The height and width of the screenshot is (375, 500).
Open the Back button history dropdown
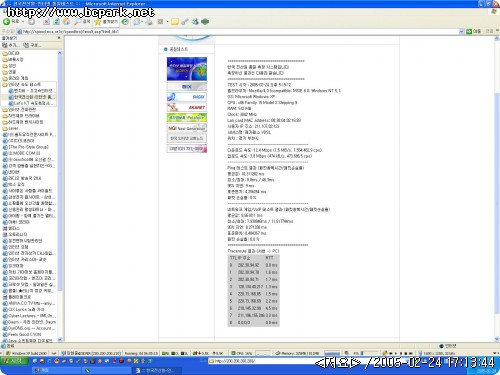click(x=23, y=22)
